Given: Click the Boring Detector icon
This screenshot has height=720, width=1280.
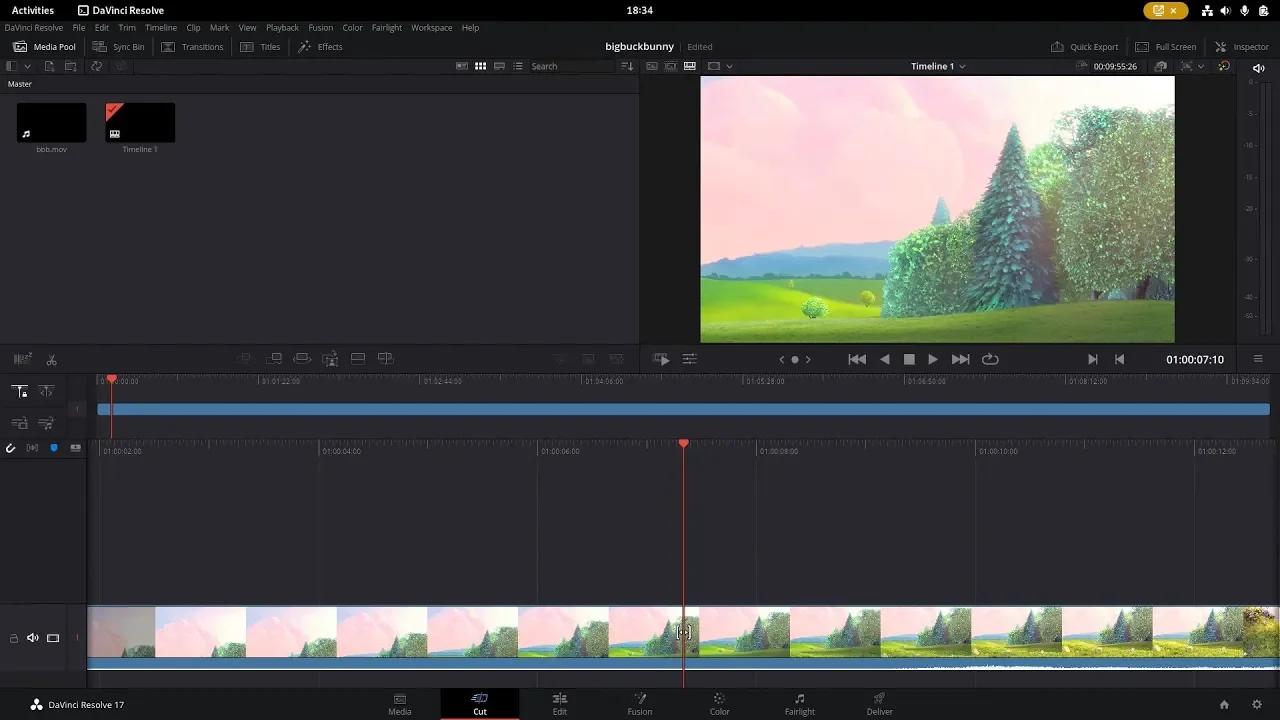Looking at the screenshot, I should click(22, 359).
